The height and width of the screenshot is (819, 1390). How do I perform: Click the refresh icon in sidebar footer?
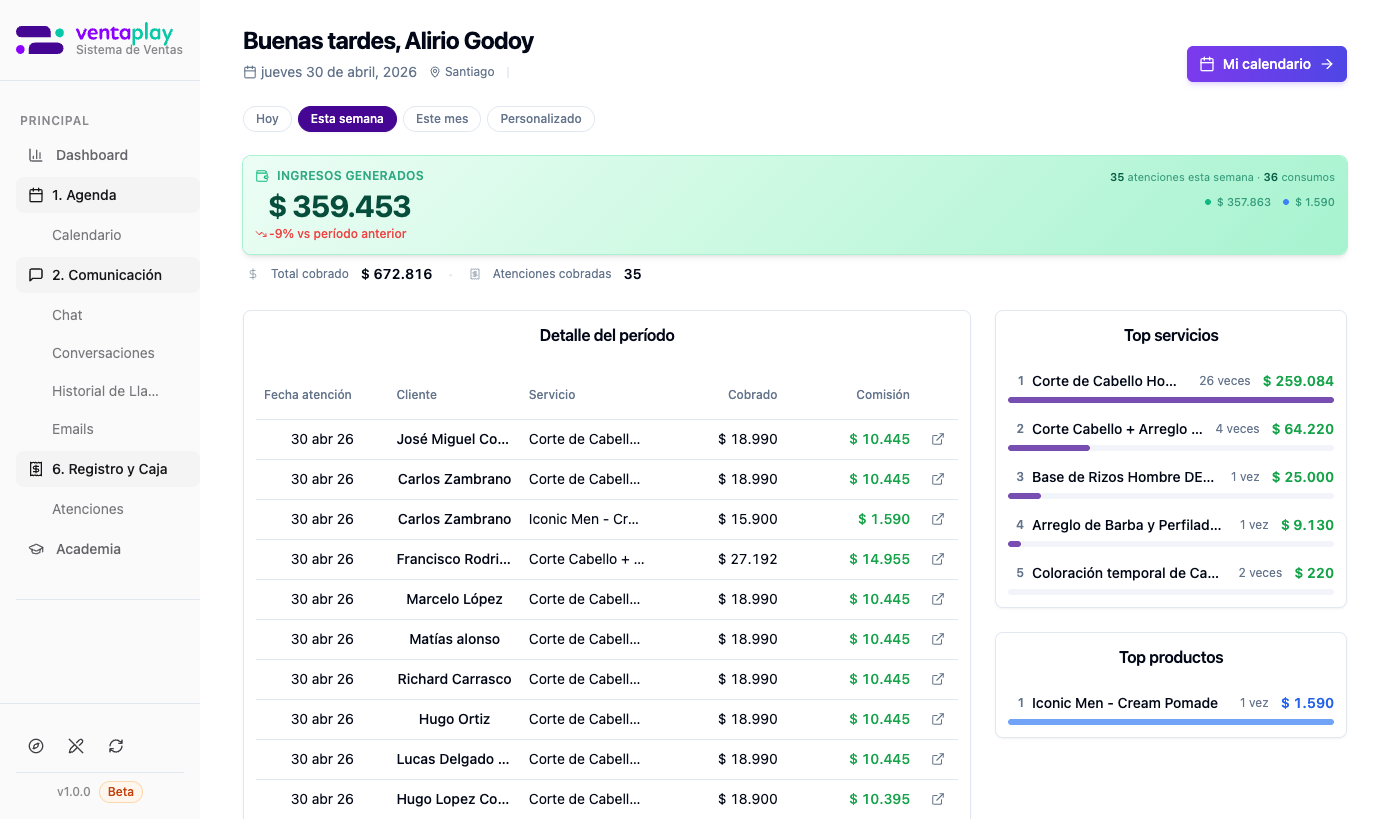point(116,746)
